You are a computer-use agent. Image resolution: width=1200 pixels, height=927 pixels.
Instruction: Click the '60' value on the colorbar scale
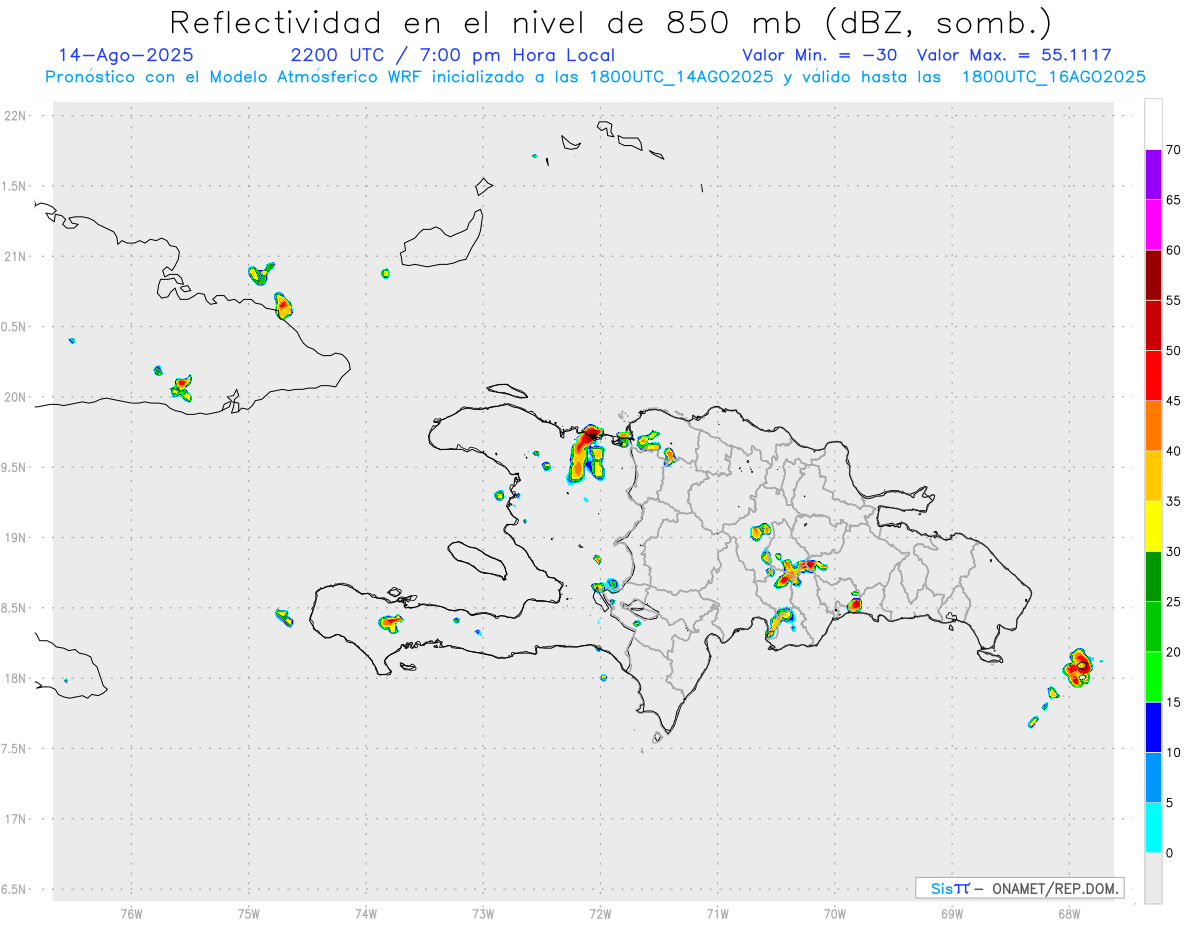(x=1174, y=250)
